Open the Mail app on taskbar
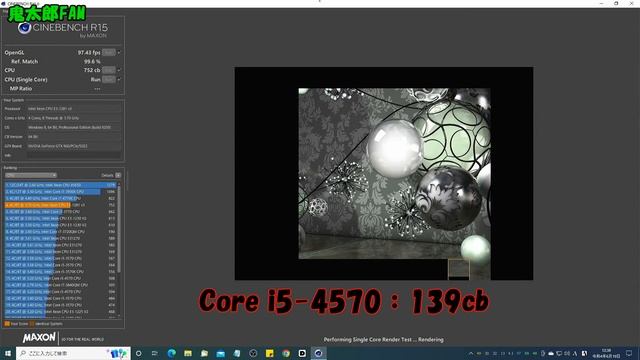The height and width of the screenshot is (360, 640). (220, 353)
